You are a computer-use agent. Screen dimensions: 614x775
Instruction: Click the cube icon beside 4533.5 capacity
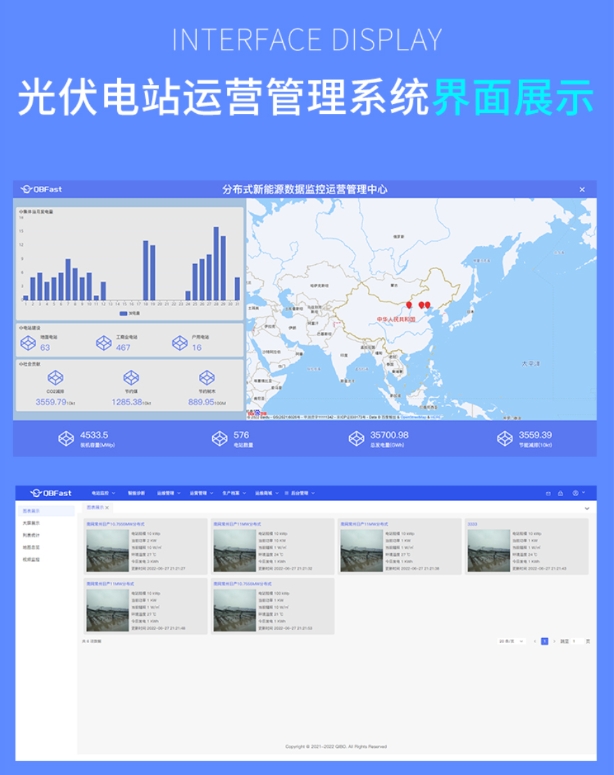(x=66, y=438)
